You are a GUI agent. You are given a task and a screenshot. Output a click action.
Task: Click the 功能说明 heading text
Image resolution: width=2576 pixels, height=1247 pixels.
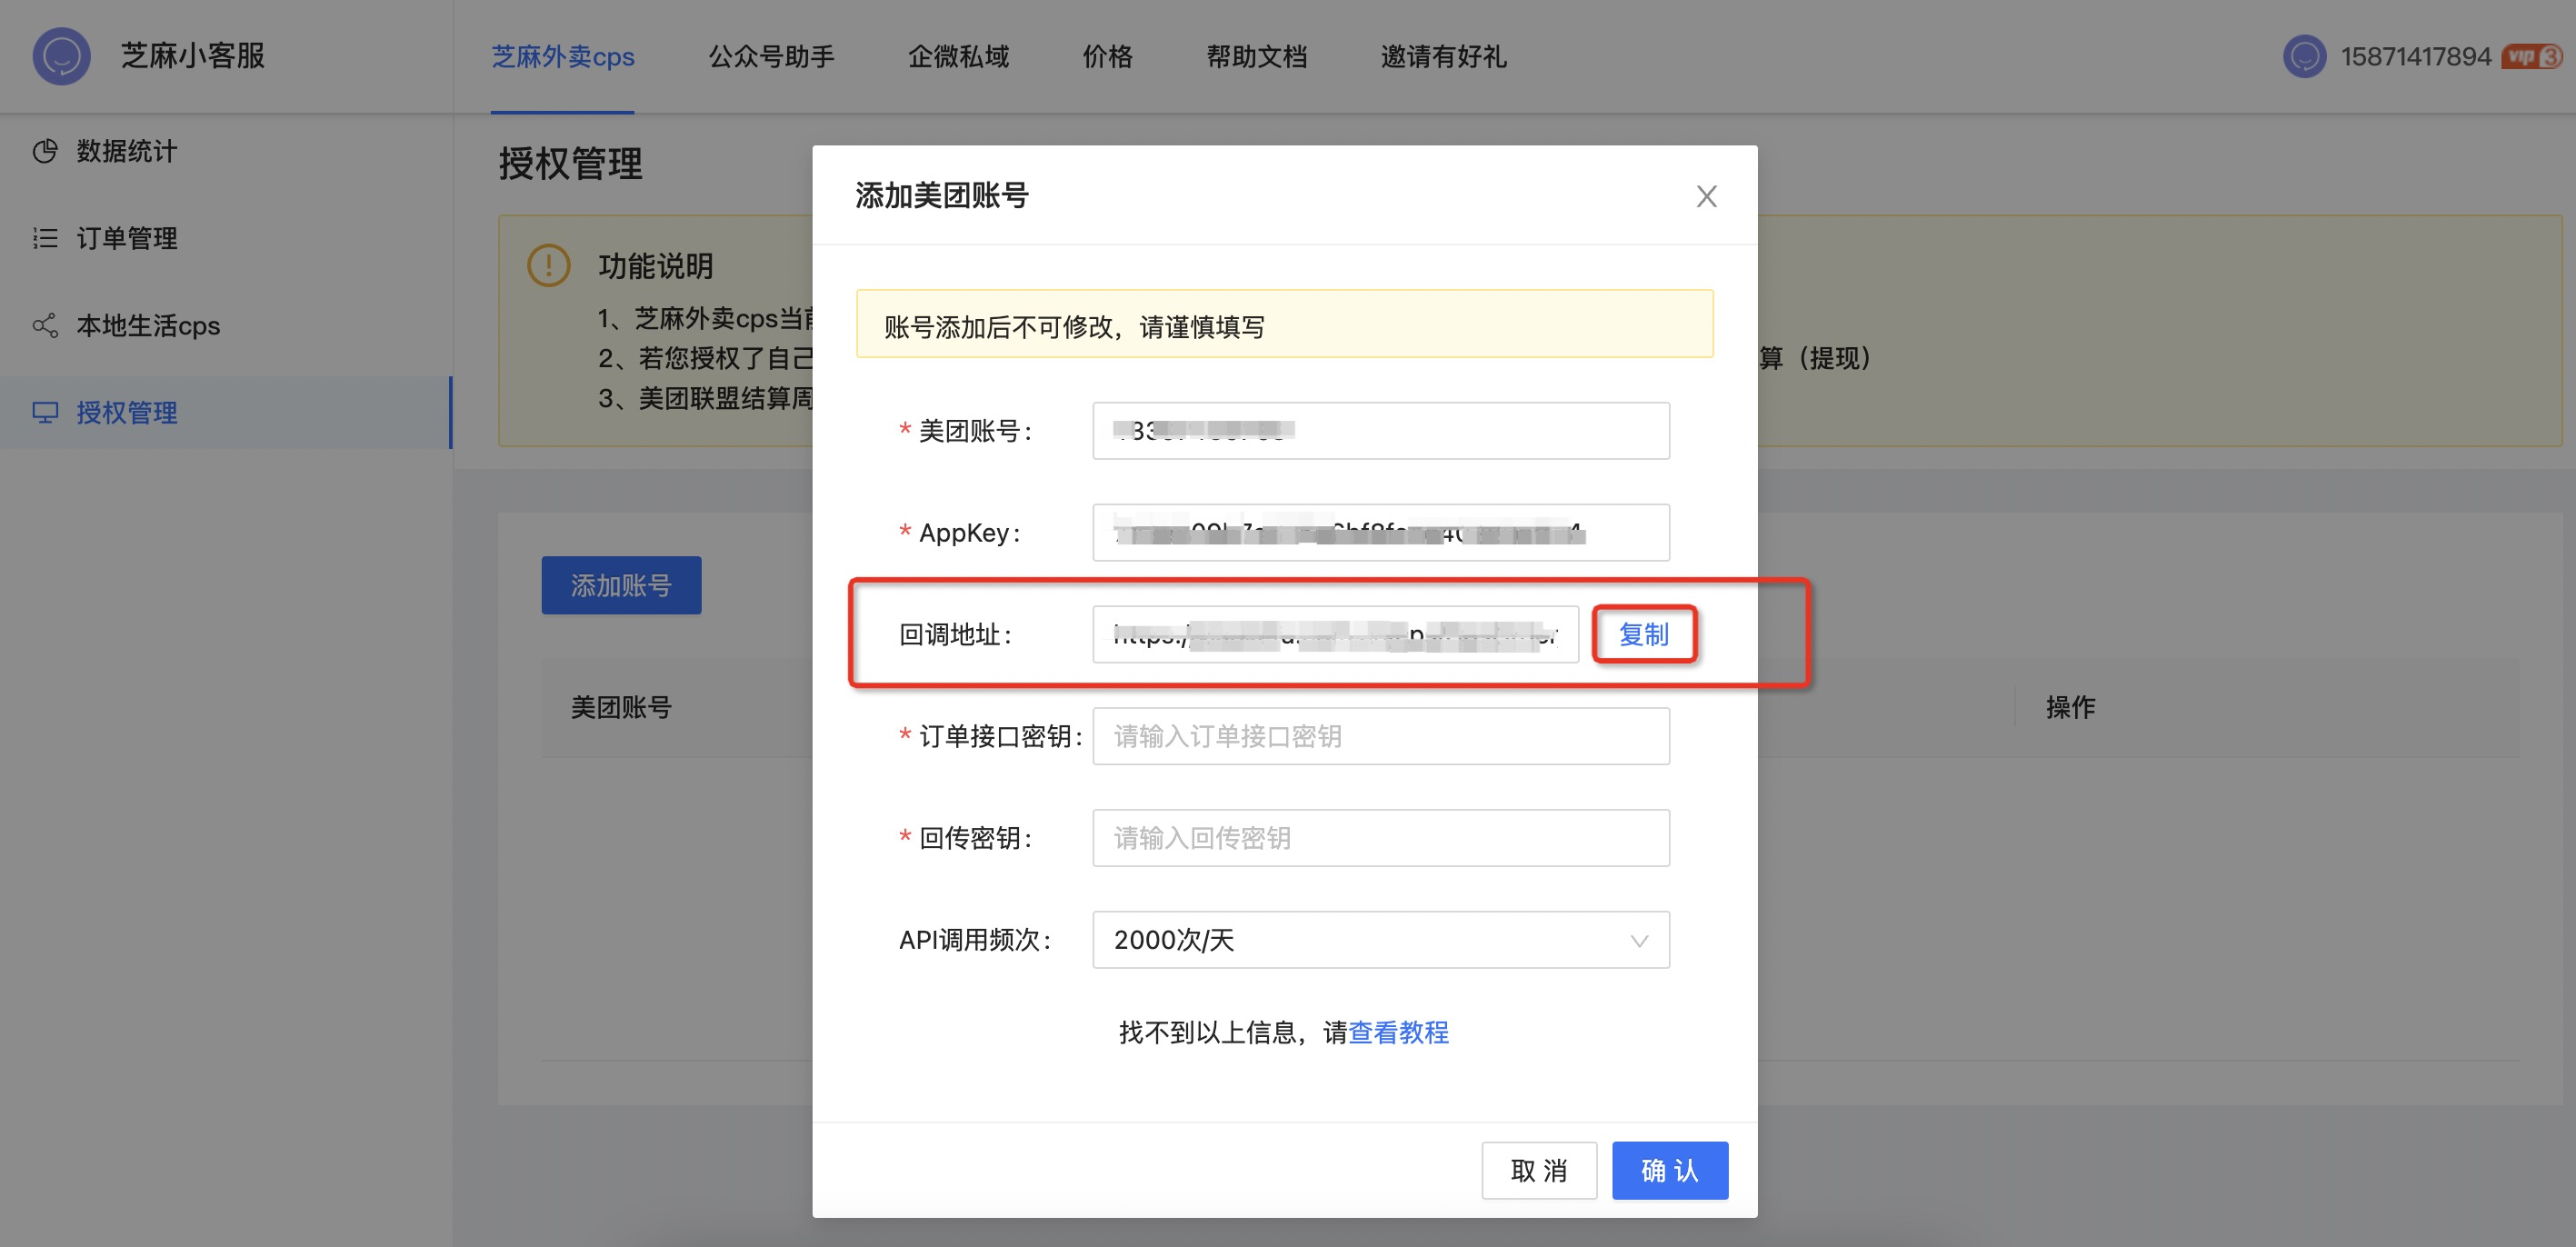tap(655, 266)
